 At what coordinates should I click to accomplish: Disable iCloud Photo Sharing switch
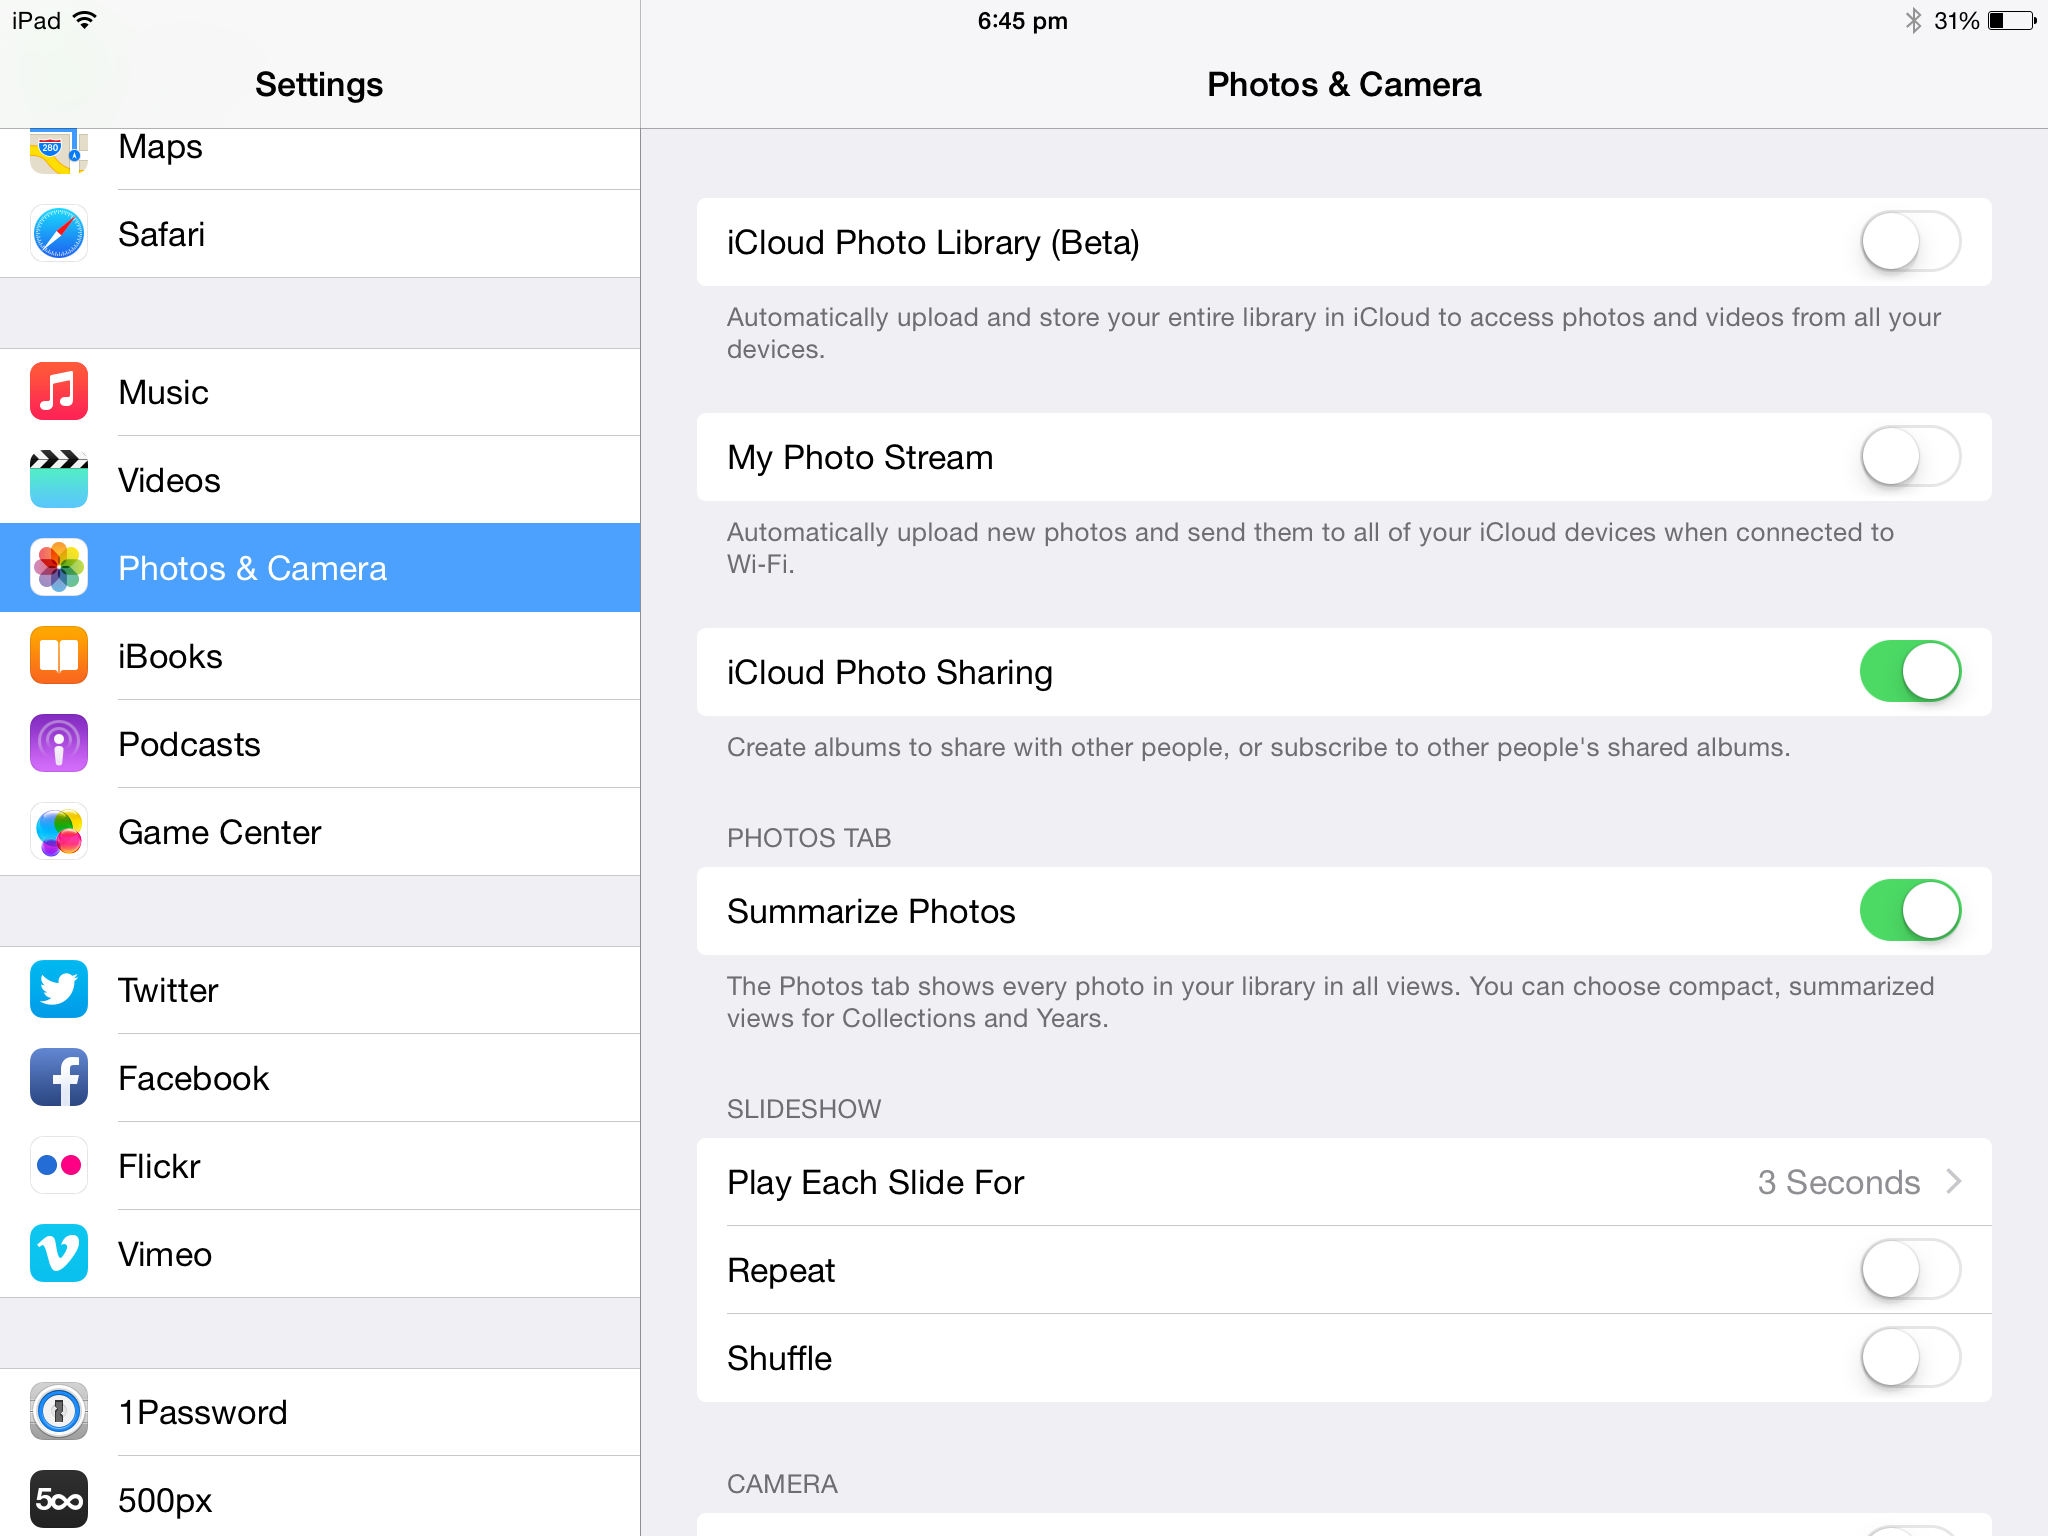(1910, 672)
